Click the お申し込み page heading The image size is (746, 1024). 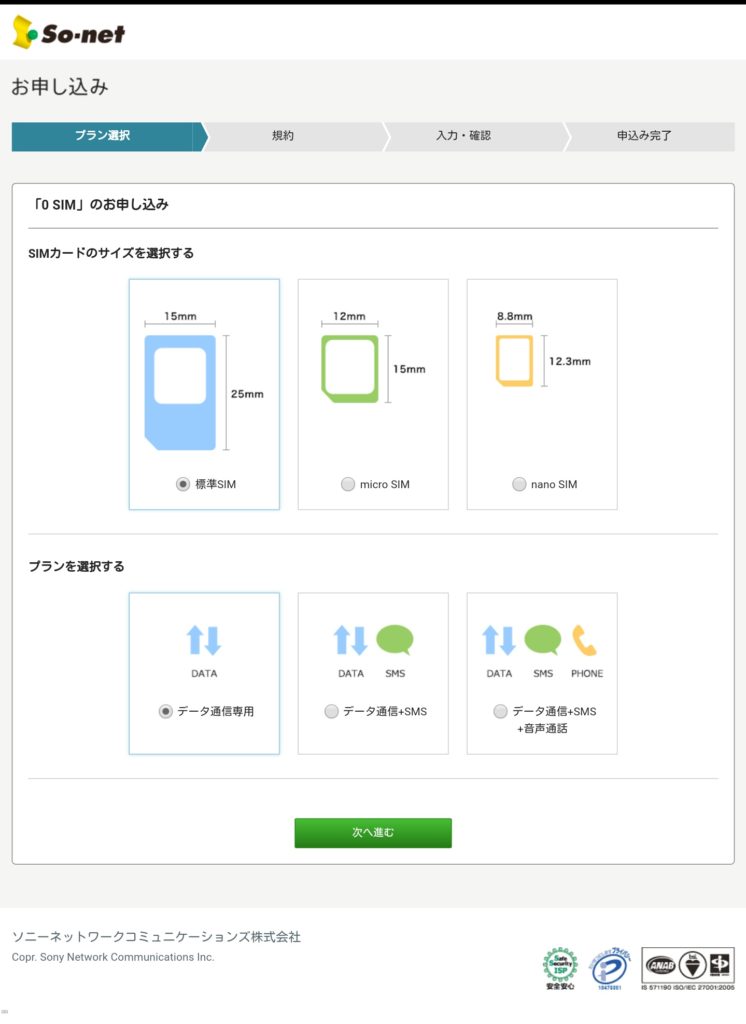tap(60, 86)
